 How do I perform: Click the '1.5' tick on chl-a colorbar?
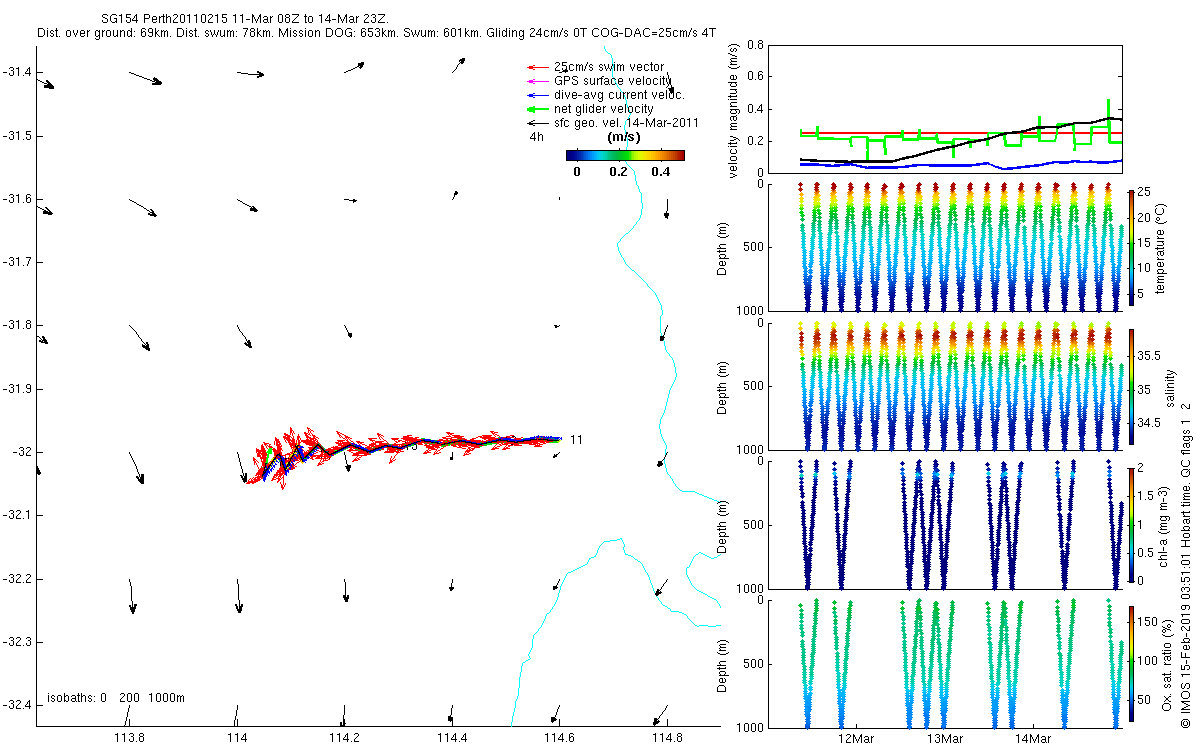tap(1145, 495)
